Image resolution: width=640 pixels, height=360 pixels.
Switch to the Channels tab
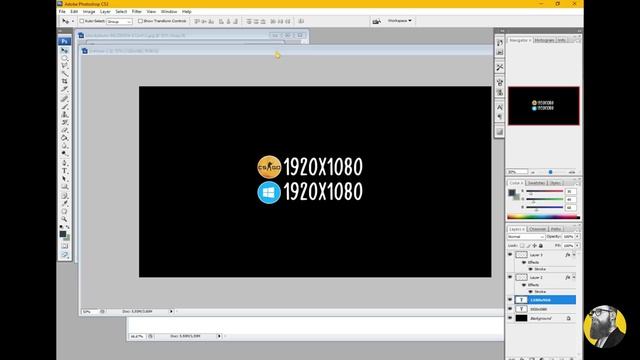537,229
